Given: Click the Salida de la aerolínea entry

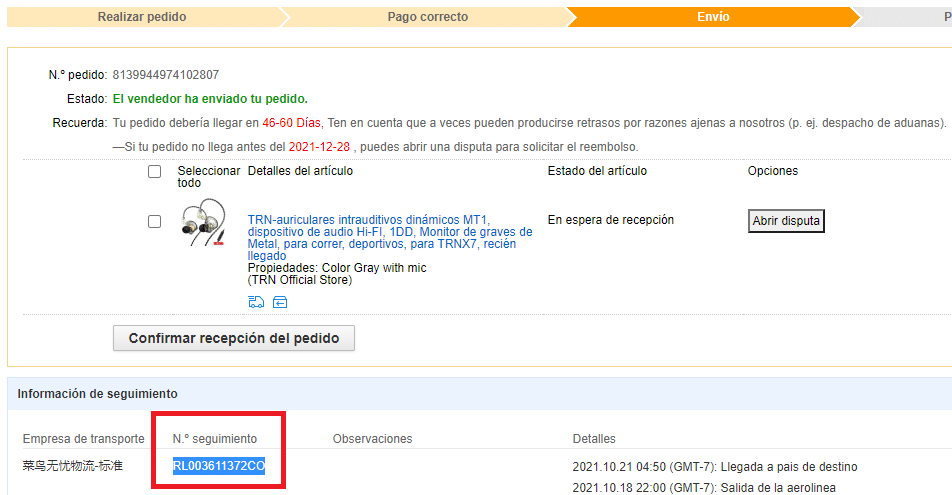Looking at the screenshot, I should tap(704, 487).
